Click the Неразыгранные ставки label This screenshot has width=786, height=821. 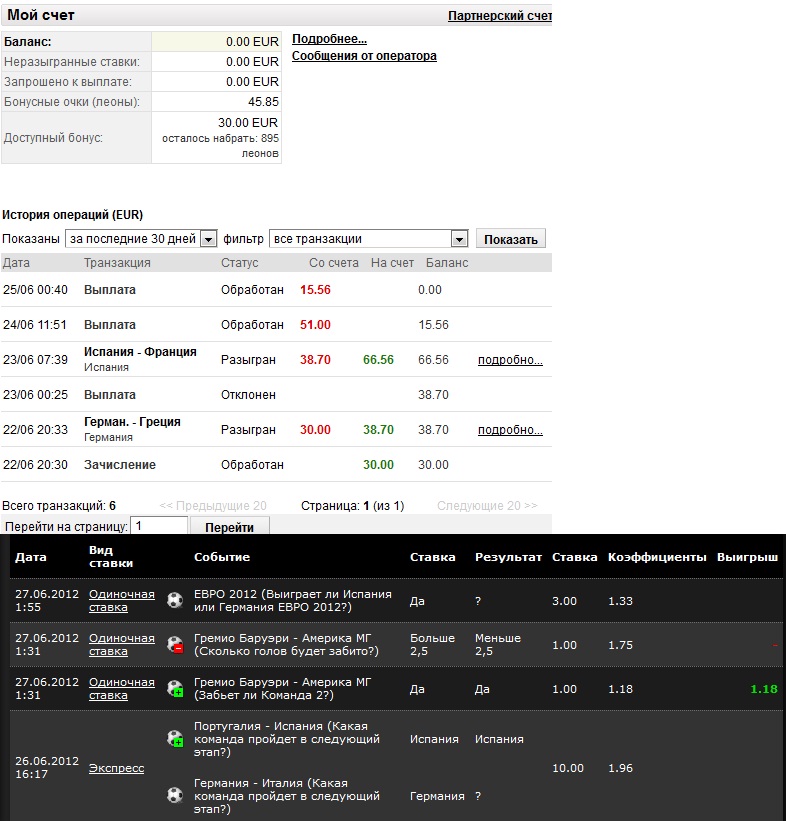click(x=72, y=62)
